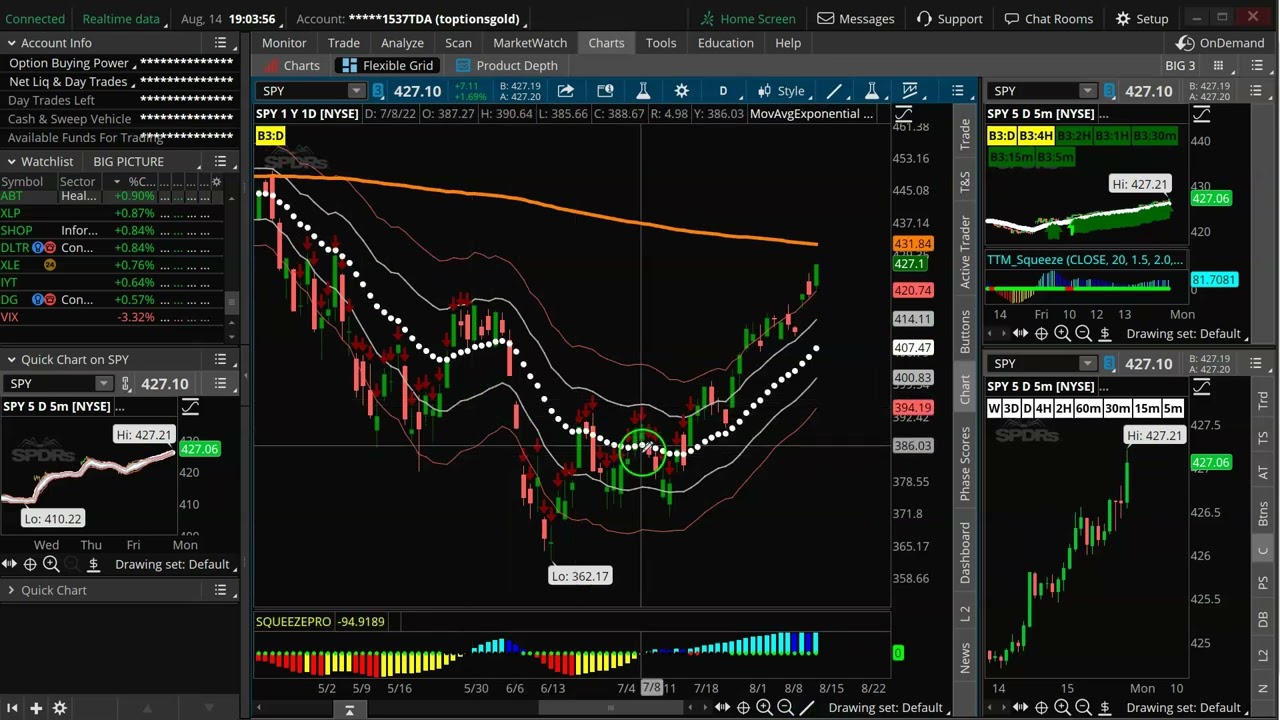Open main chart settings gear
Image resolution: width=1280 pixels, height=720 pixels.
coord(681,91)
